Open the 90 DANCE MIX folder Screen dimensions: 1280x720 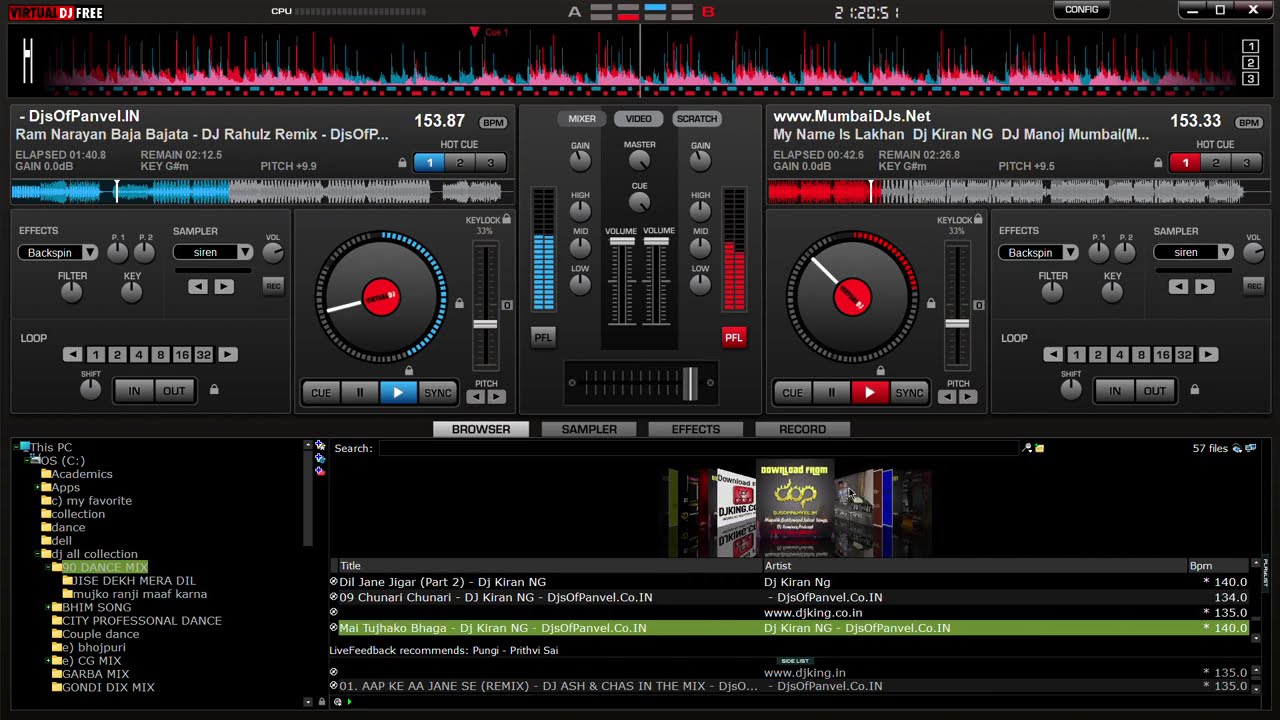pos(104,567)
